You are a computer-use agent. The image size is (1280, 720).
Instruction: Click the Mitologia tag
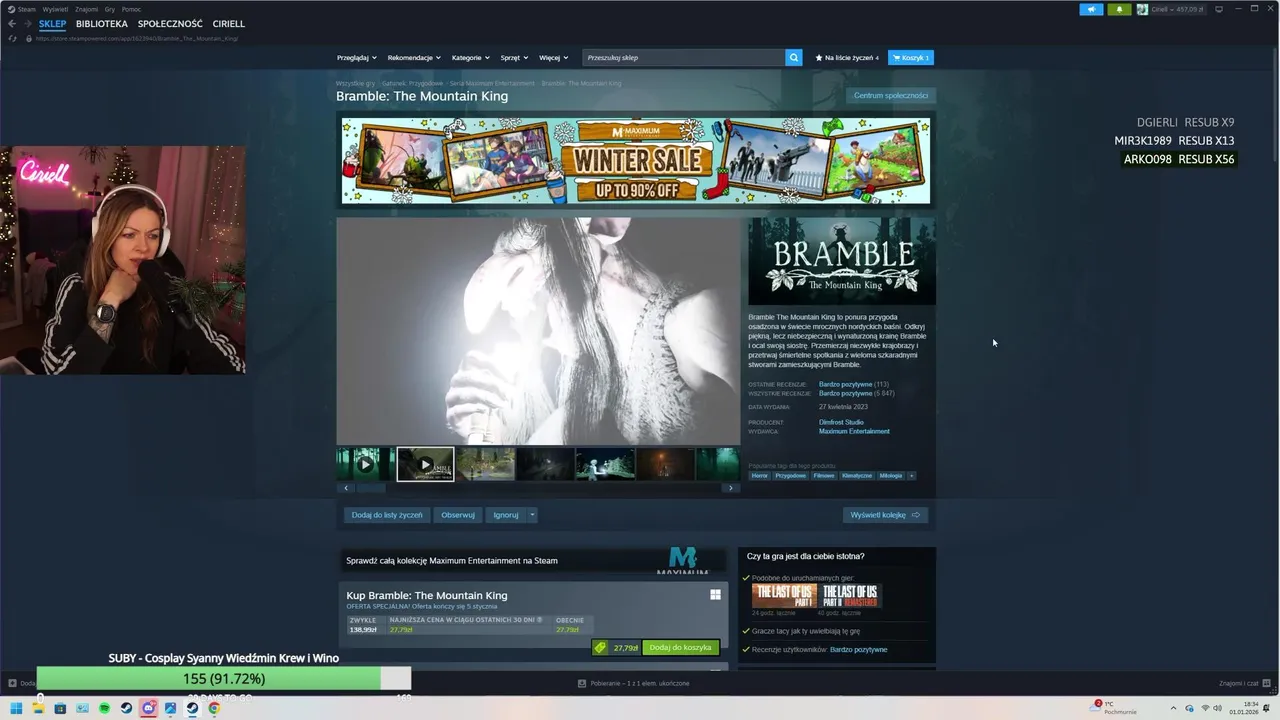click(x=891, y=476)
